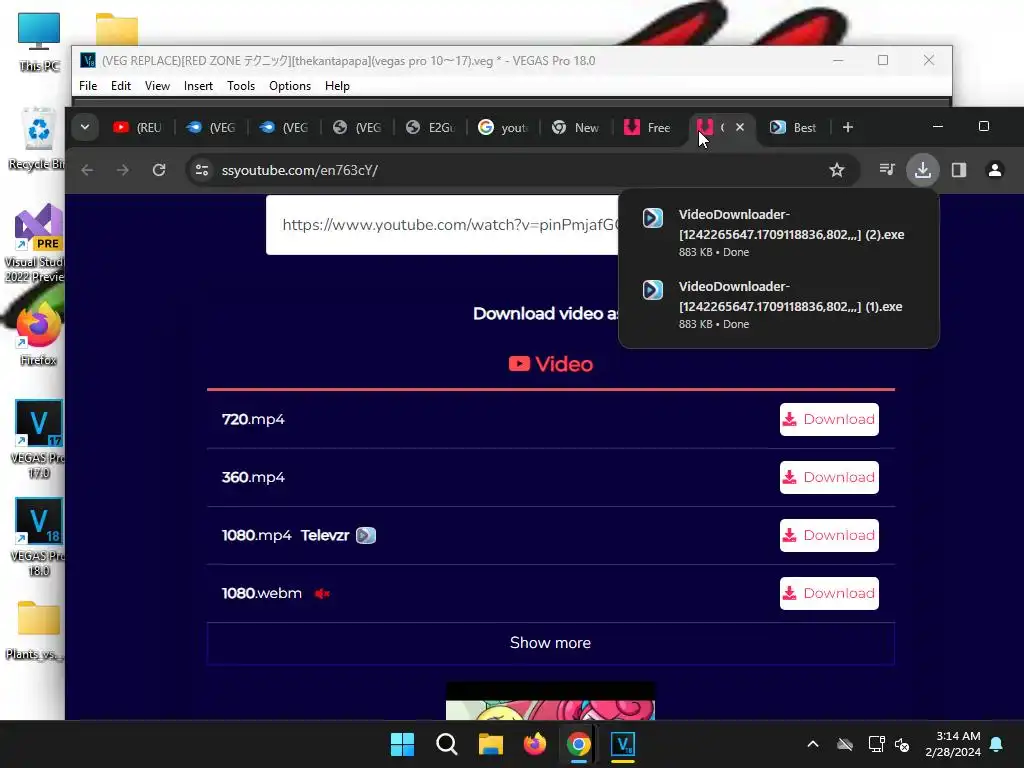View site information icon in address bar
This screenshot has height=768, width=1024.
[202, 170]
